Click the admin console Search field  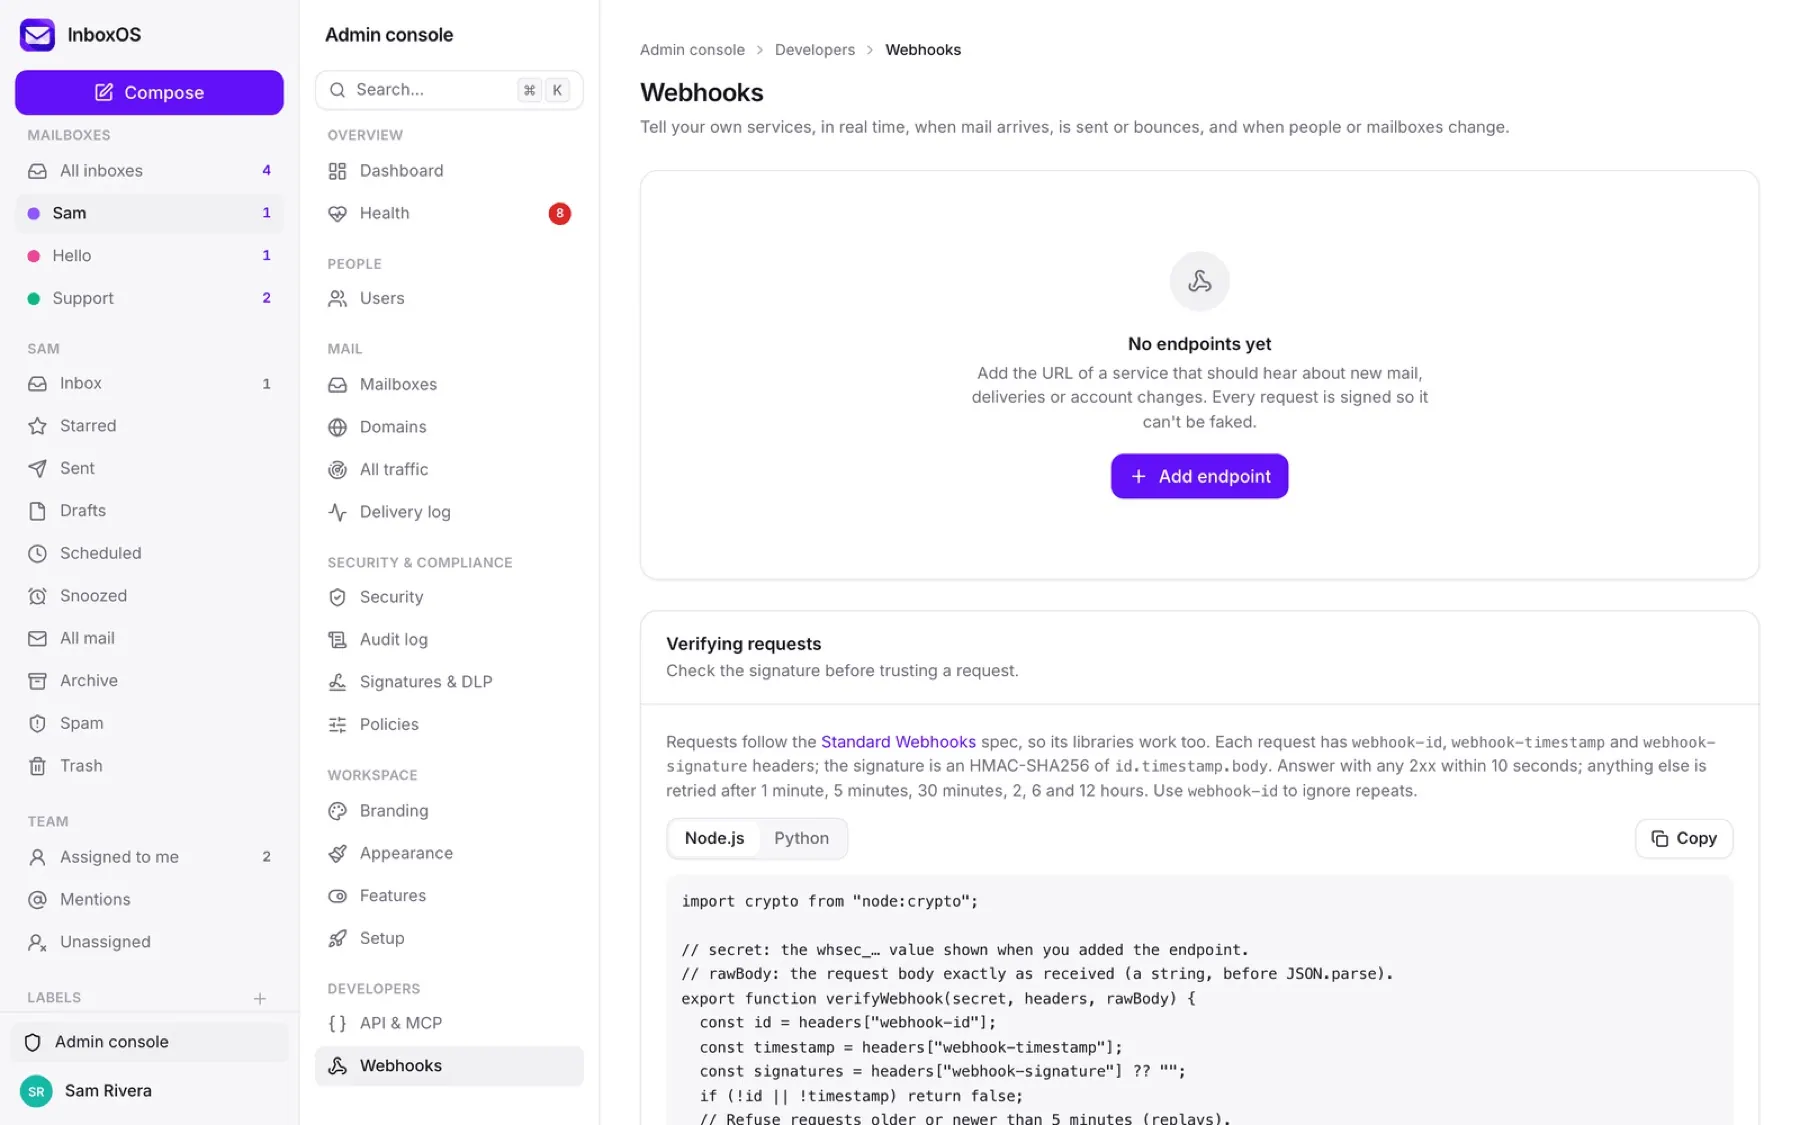tap(449, 90)
